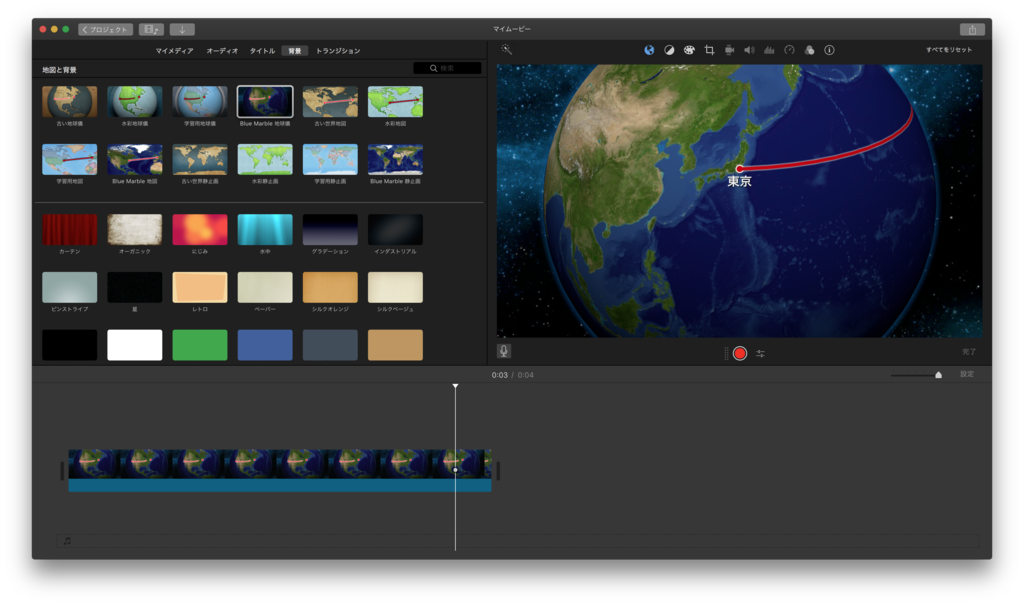This screenshot has height=605, width=1024.
Task: Open the stabilization camera icon
Action: coord(729,50)
